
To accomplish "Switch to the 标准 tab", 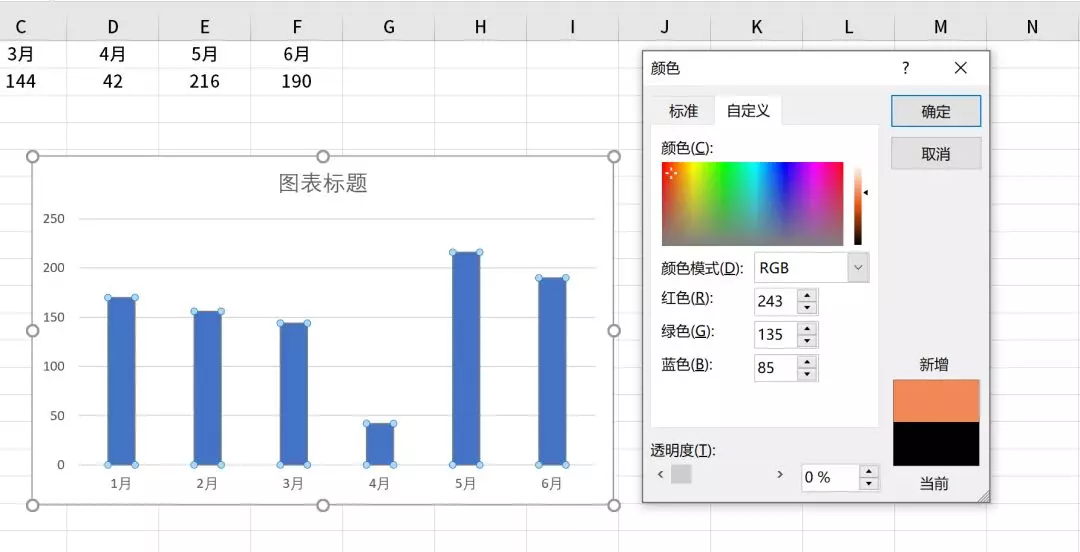I will (683, 111).
